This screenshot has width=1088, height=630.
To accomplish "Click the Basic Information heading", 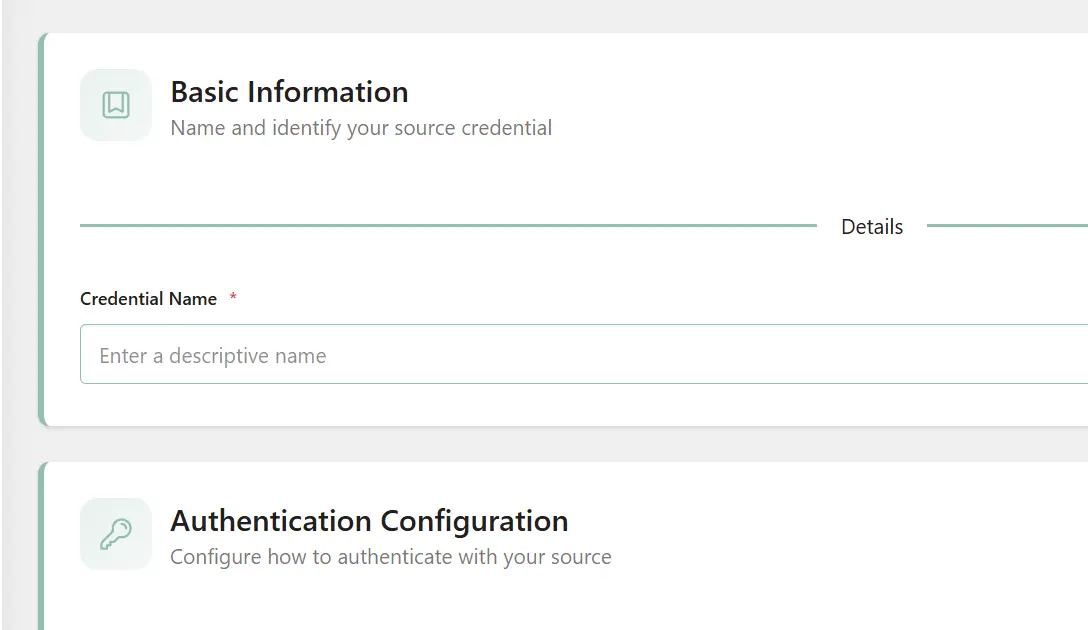I will click(289, 92).
